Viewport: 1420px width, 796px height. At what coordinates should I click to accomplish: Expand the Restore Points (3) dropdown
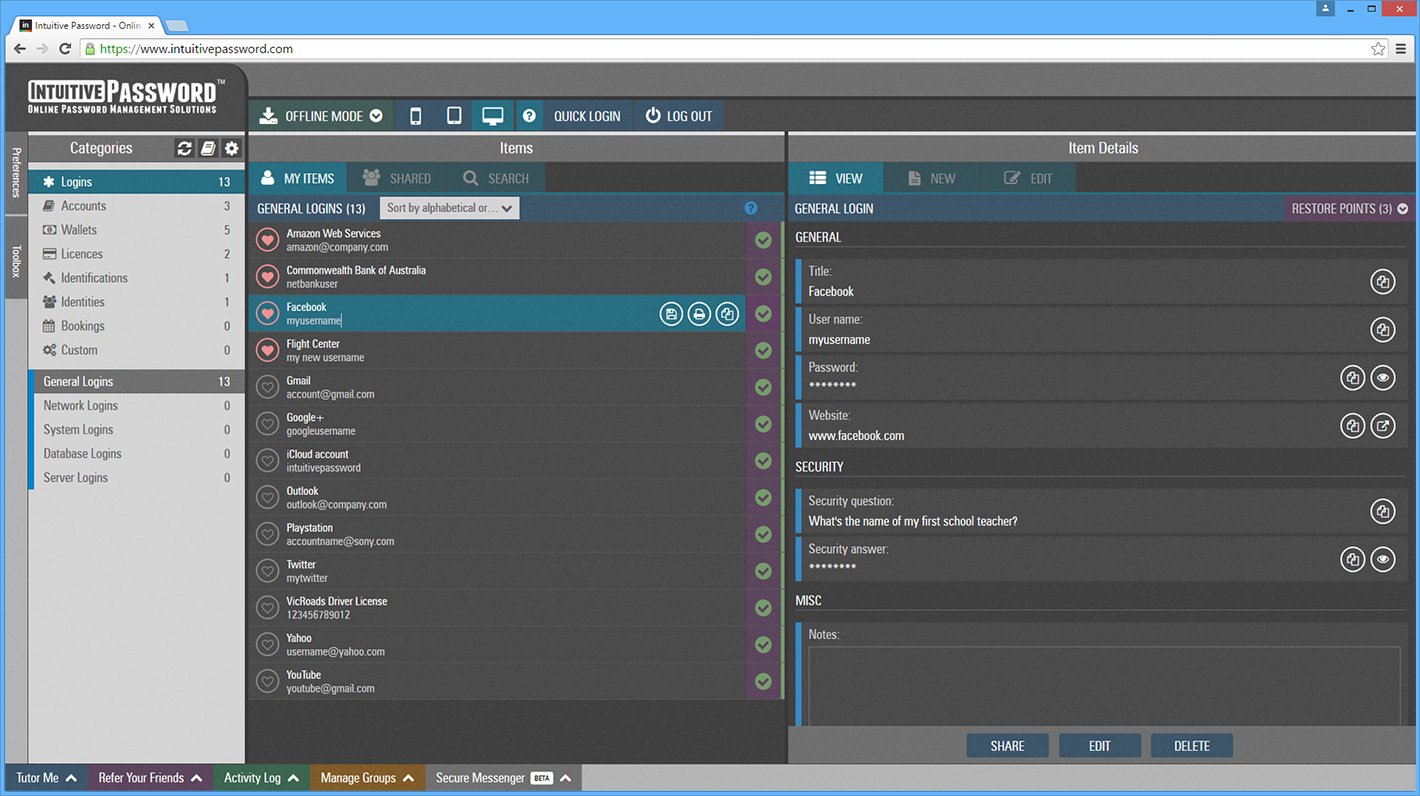pos(1350,209)
